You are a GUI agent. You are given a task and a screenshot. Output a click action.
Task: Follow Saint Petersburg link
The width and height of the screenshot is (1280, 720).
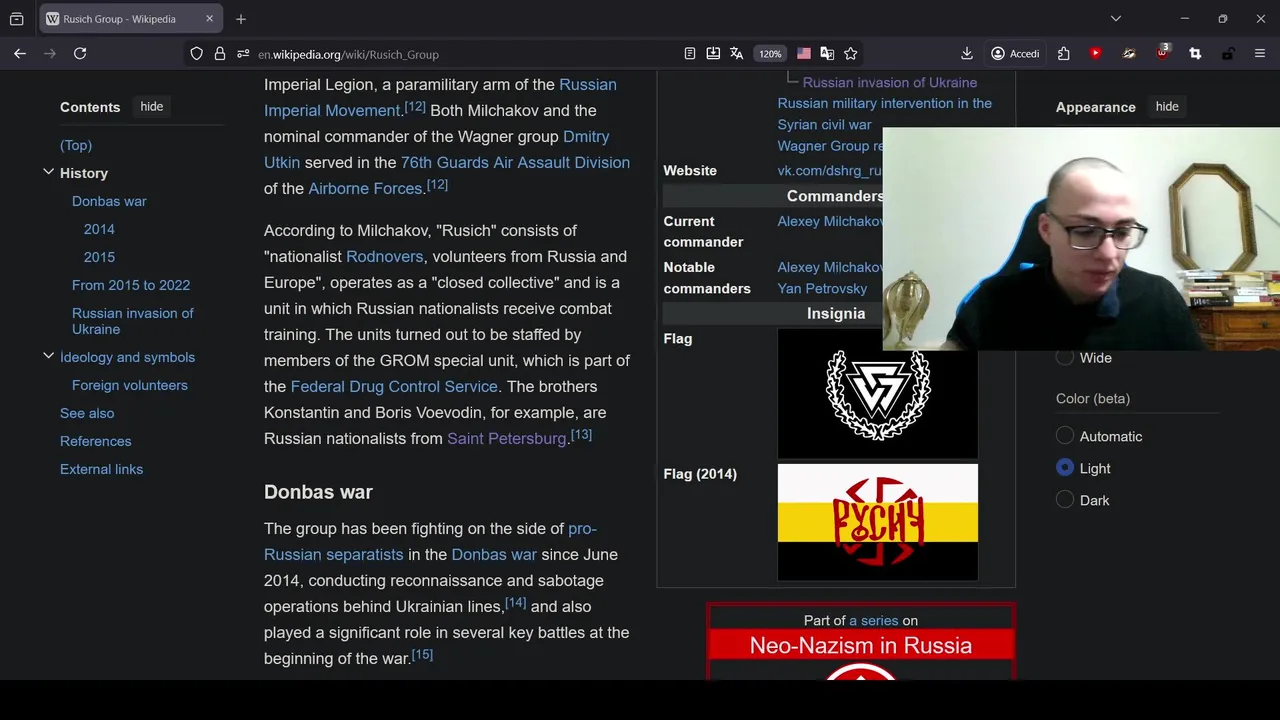point(506,438)
